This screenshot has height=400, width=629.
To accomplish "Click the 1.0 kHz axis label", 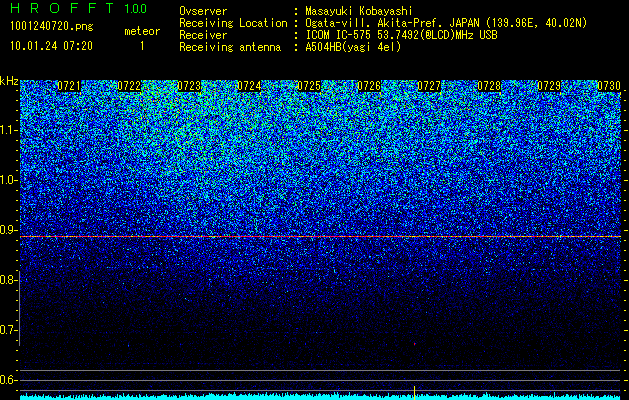I will pos(9,180).
